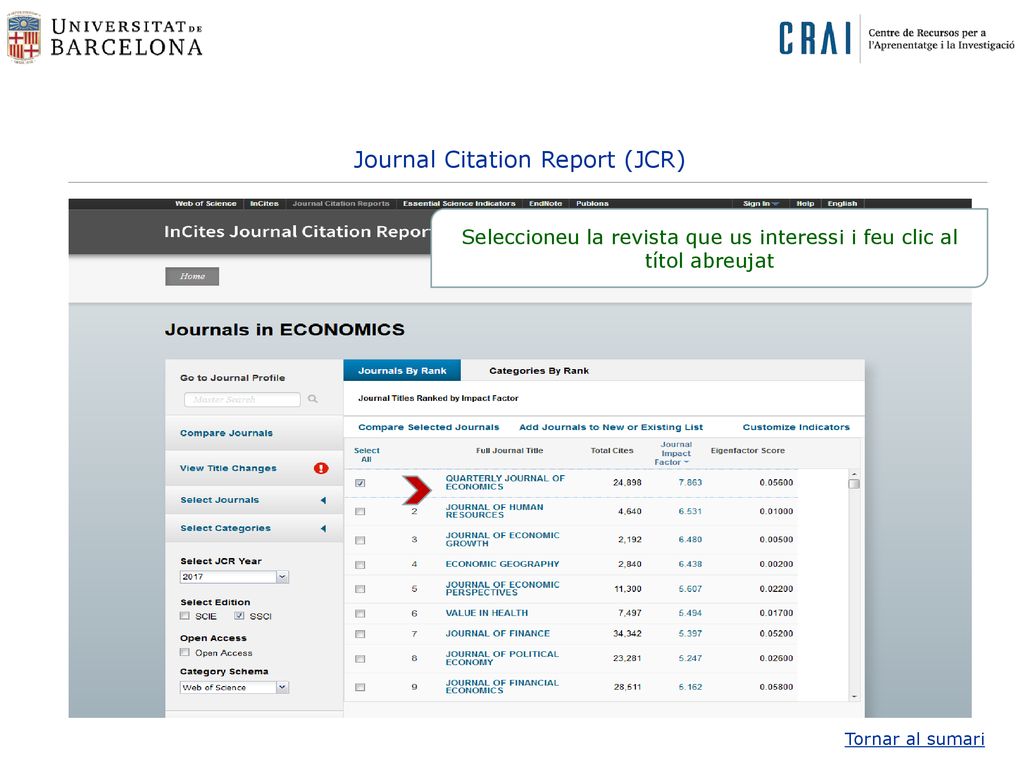
Task: Open the English language menu item
Action: [x=842, y=204]
